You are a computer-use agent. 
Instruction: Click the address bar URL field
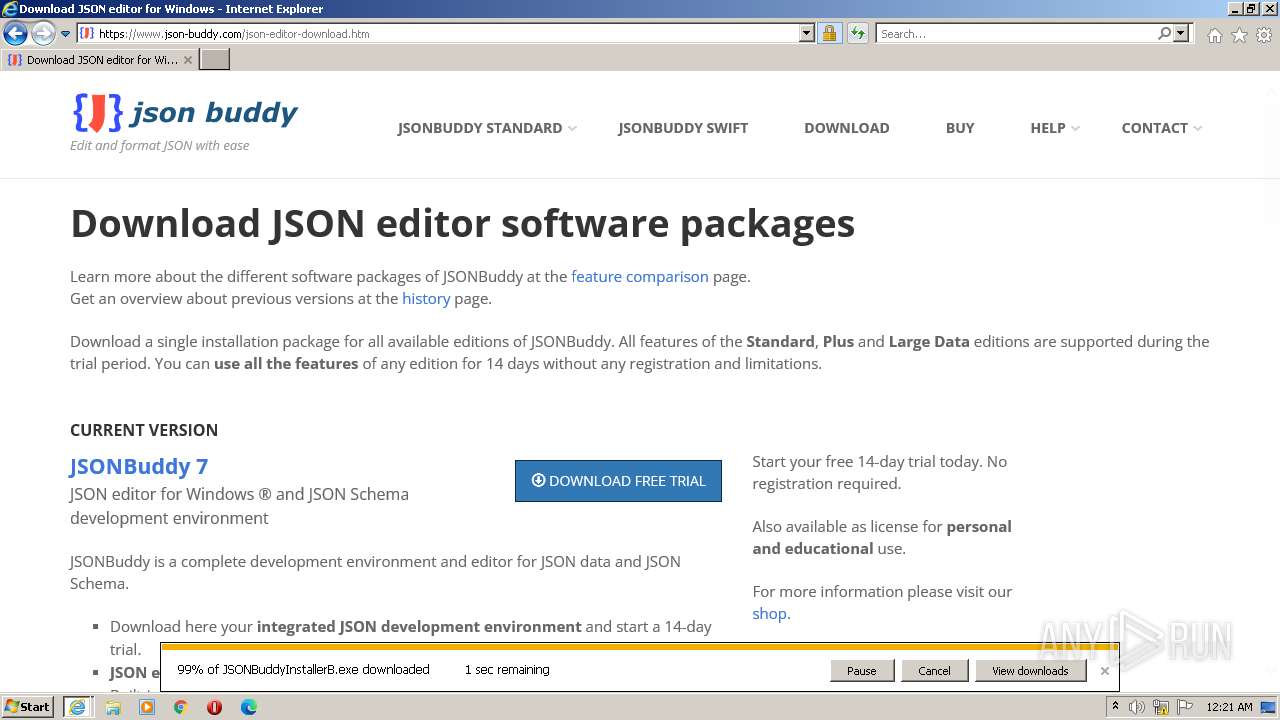437,33
